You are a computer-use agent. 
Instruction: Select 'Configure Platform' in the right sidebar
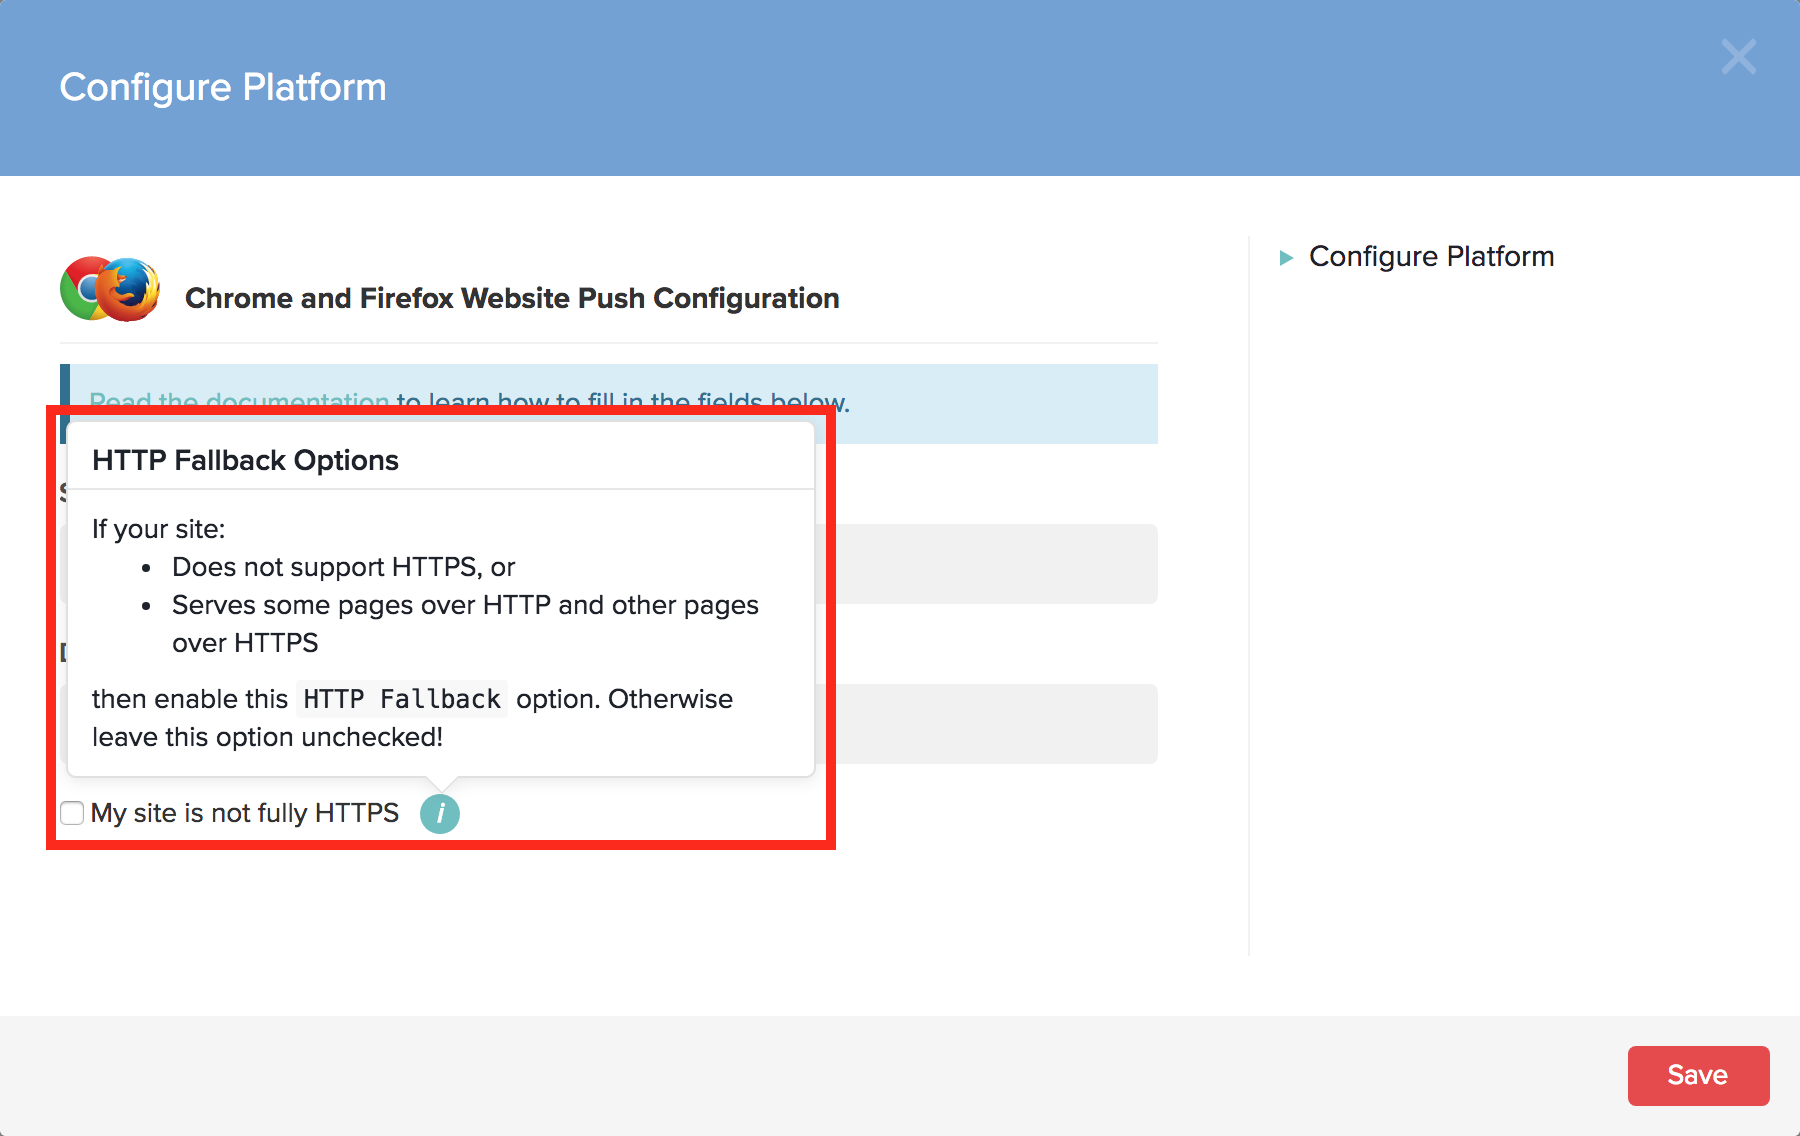click(x=1431, y=257)
